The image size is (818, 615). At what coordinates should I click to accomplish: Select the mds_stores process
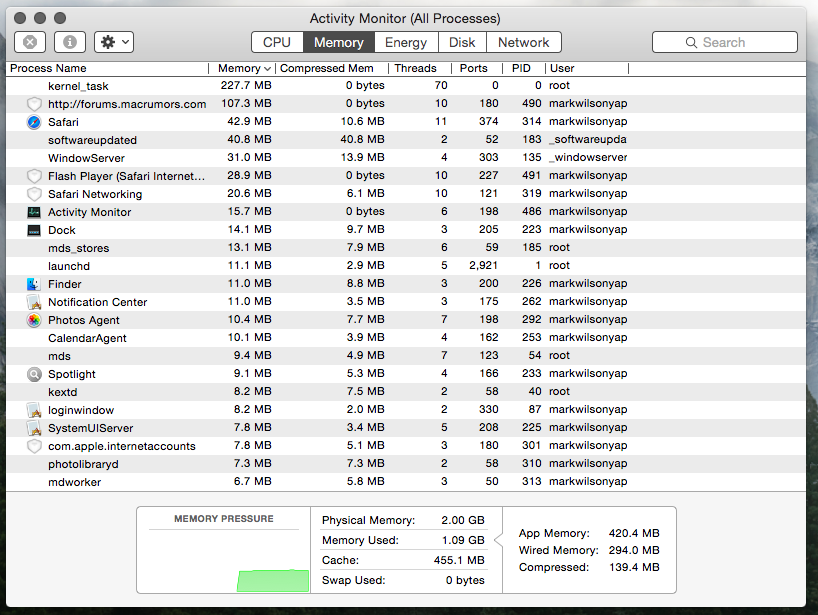coord(406,248)
